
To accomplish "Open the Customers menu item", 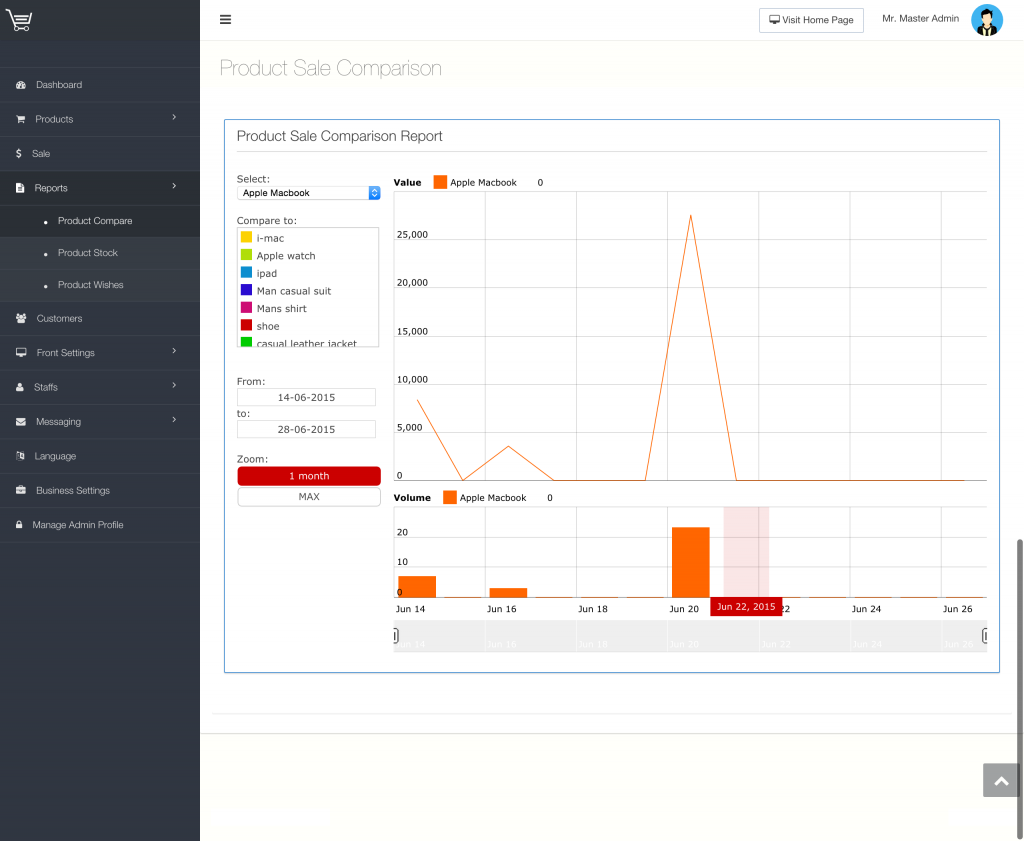I will pyautogui.click(x=100, y=319).
